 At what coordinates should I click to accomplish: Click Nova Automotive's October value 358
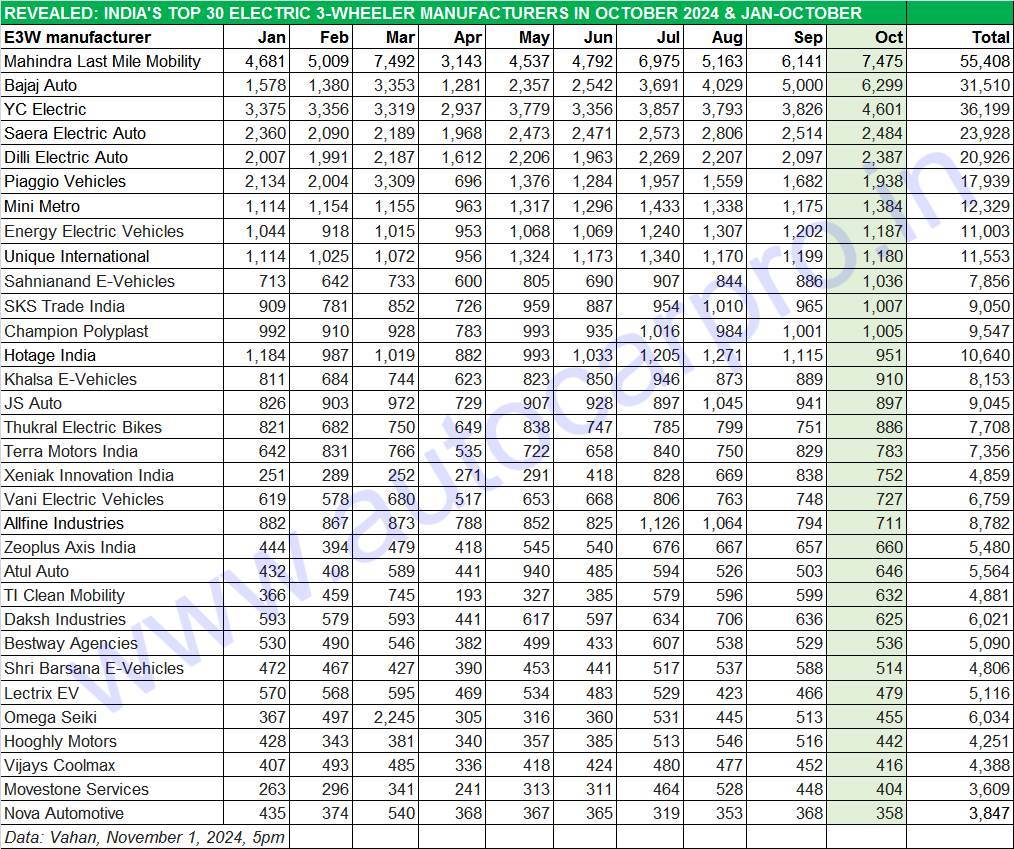point(887,813)
